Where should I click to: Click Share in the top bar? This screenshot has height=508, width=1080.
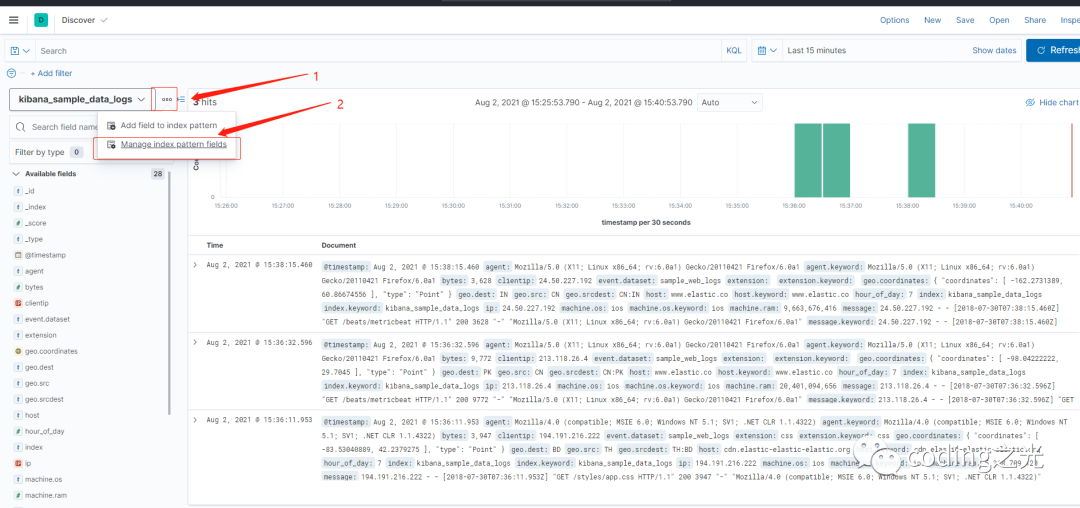(x=1035, y=20)
